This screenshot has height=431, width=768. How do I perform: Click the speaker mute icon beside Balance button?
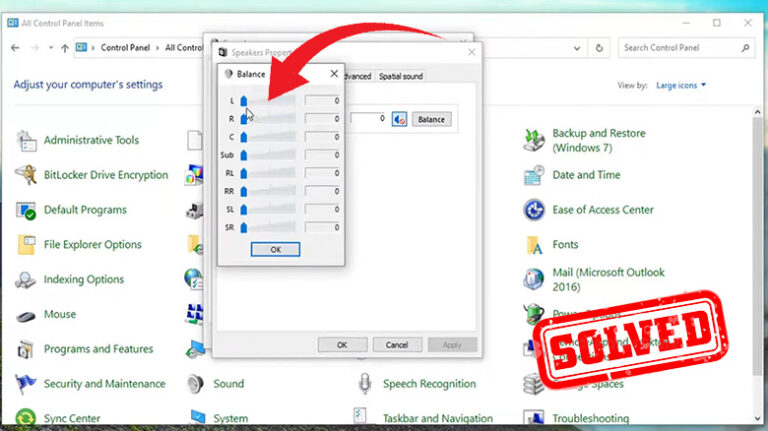tap(399, 119)
